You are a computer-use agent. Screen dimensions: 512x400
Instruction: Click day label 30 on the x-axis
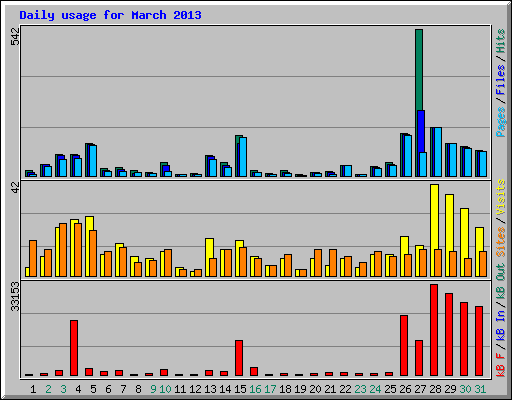(x=465, y=389)
